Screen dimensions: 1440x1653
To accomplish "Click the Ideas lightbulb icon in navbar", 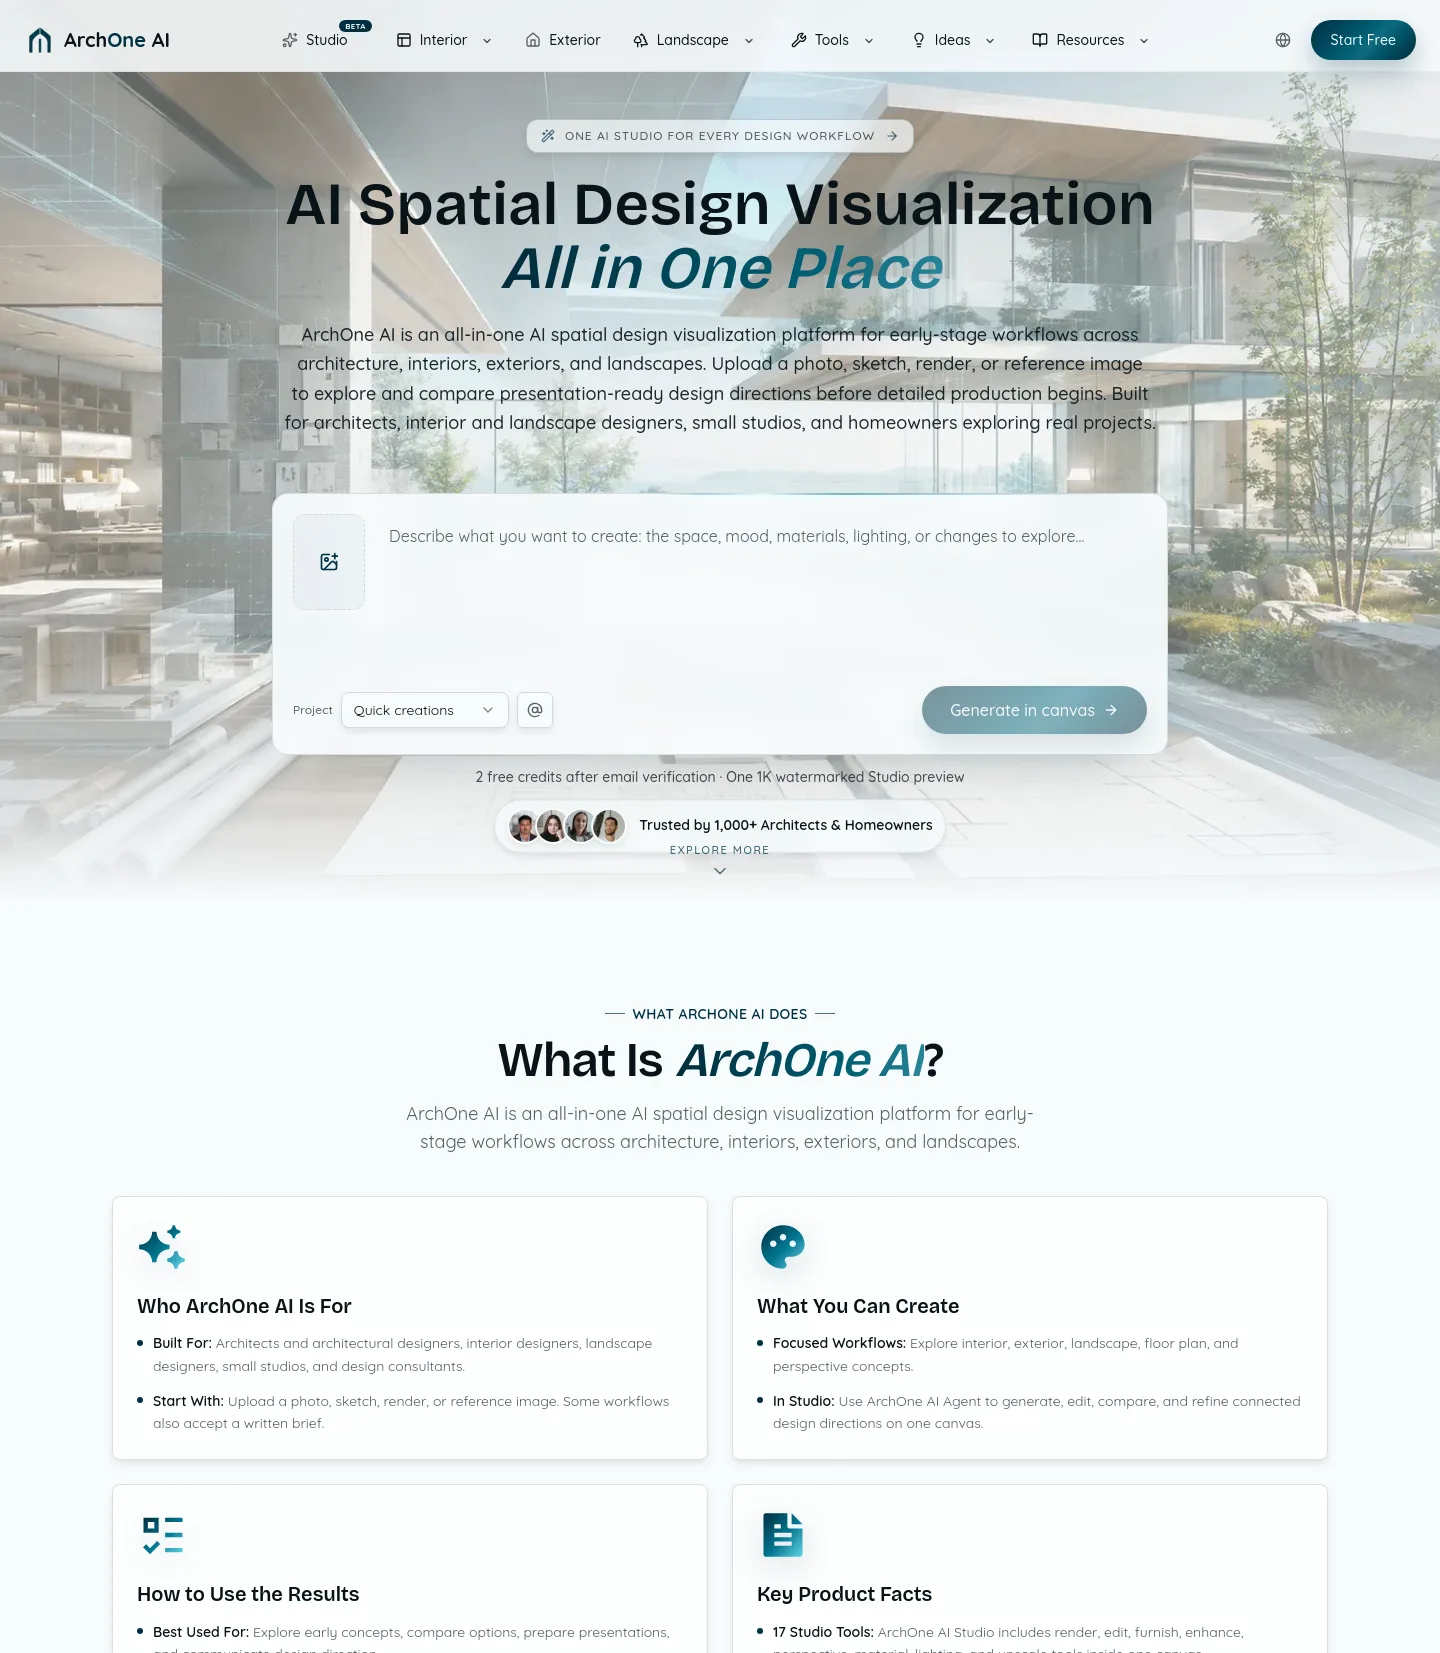I will point(919,40).
